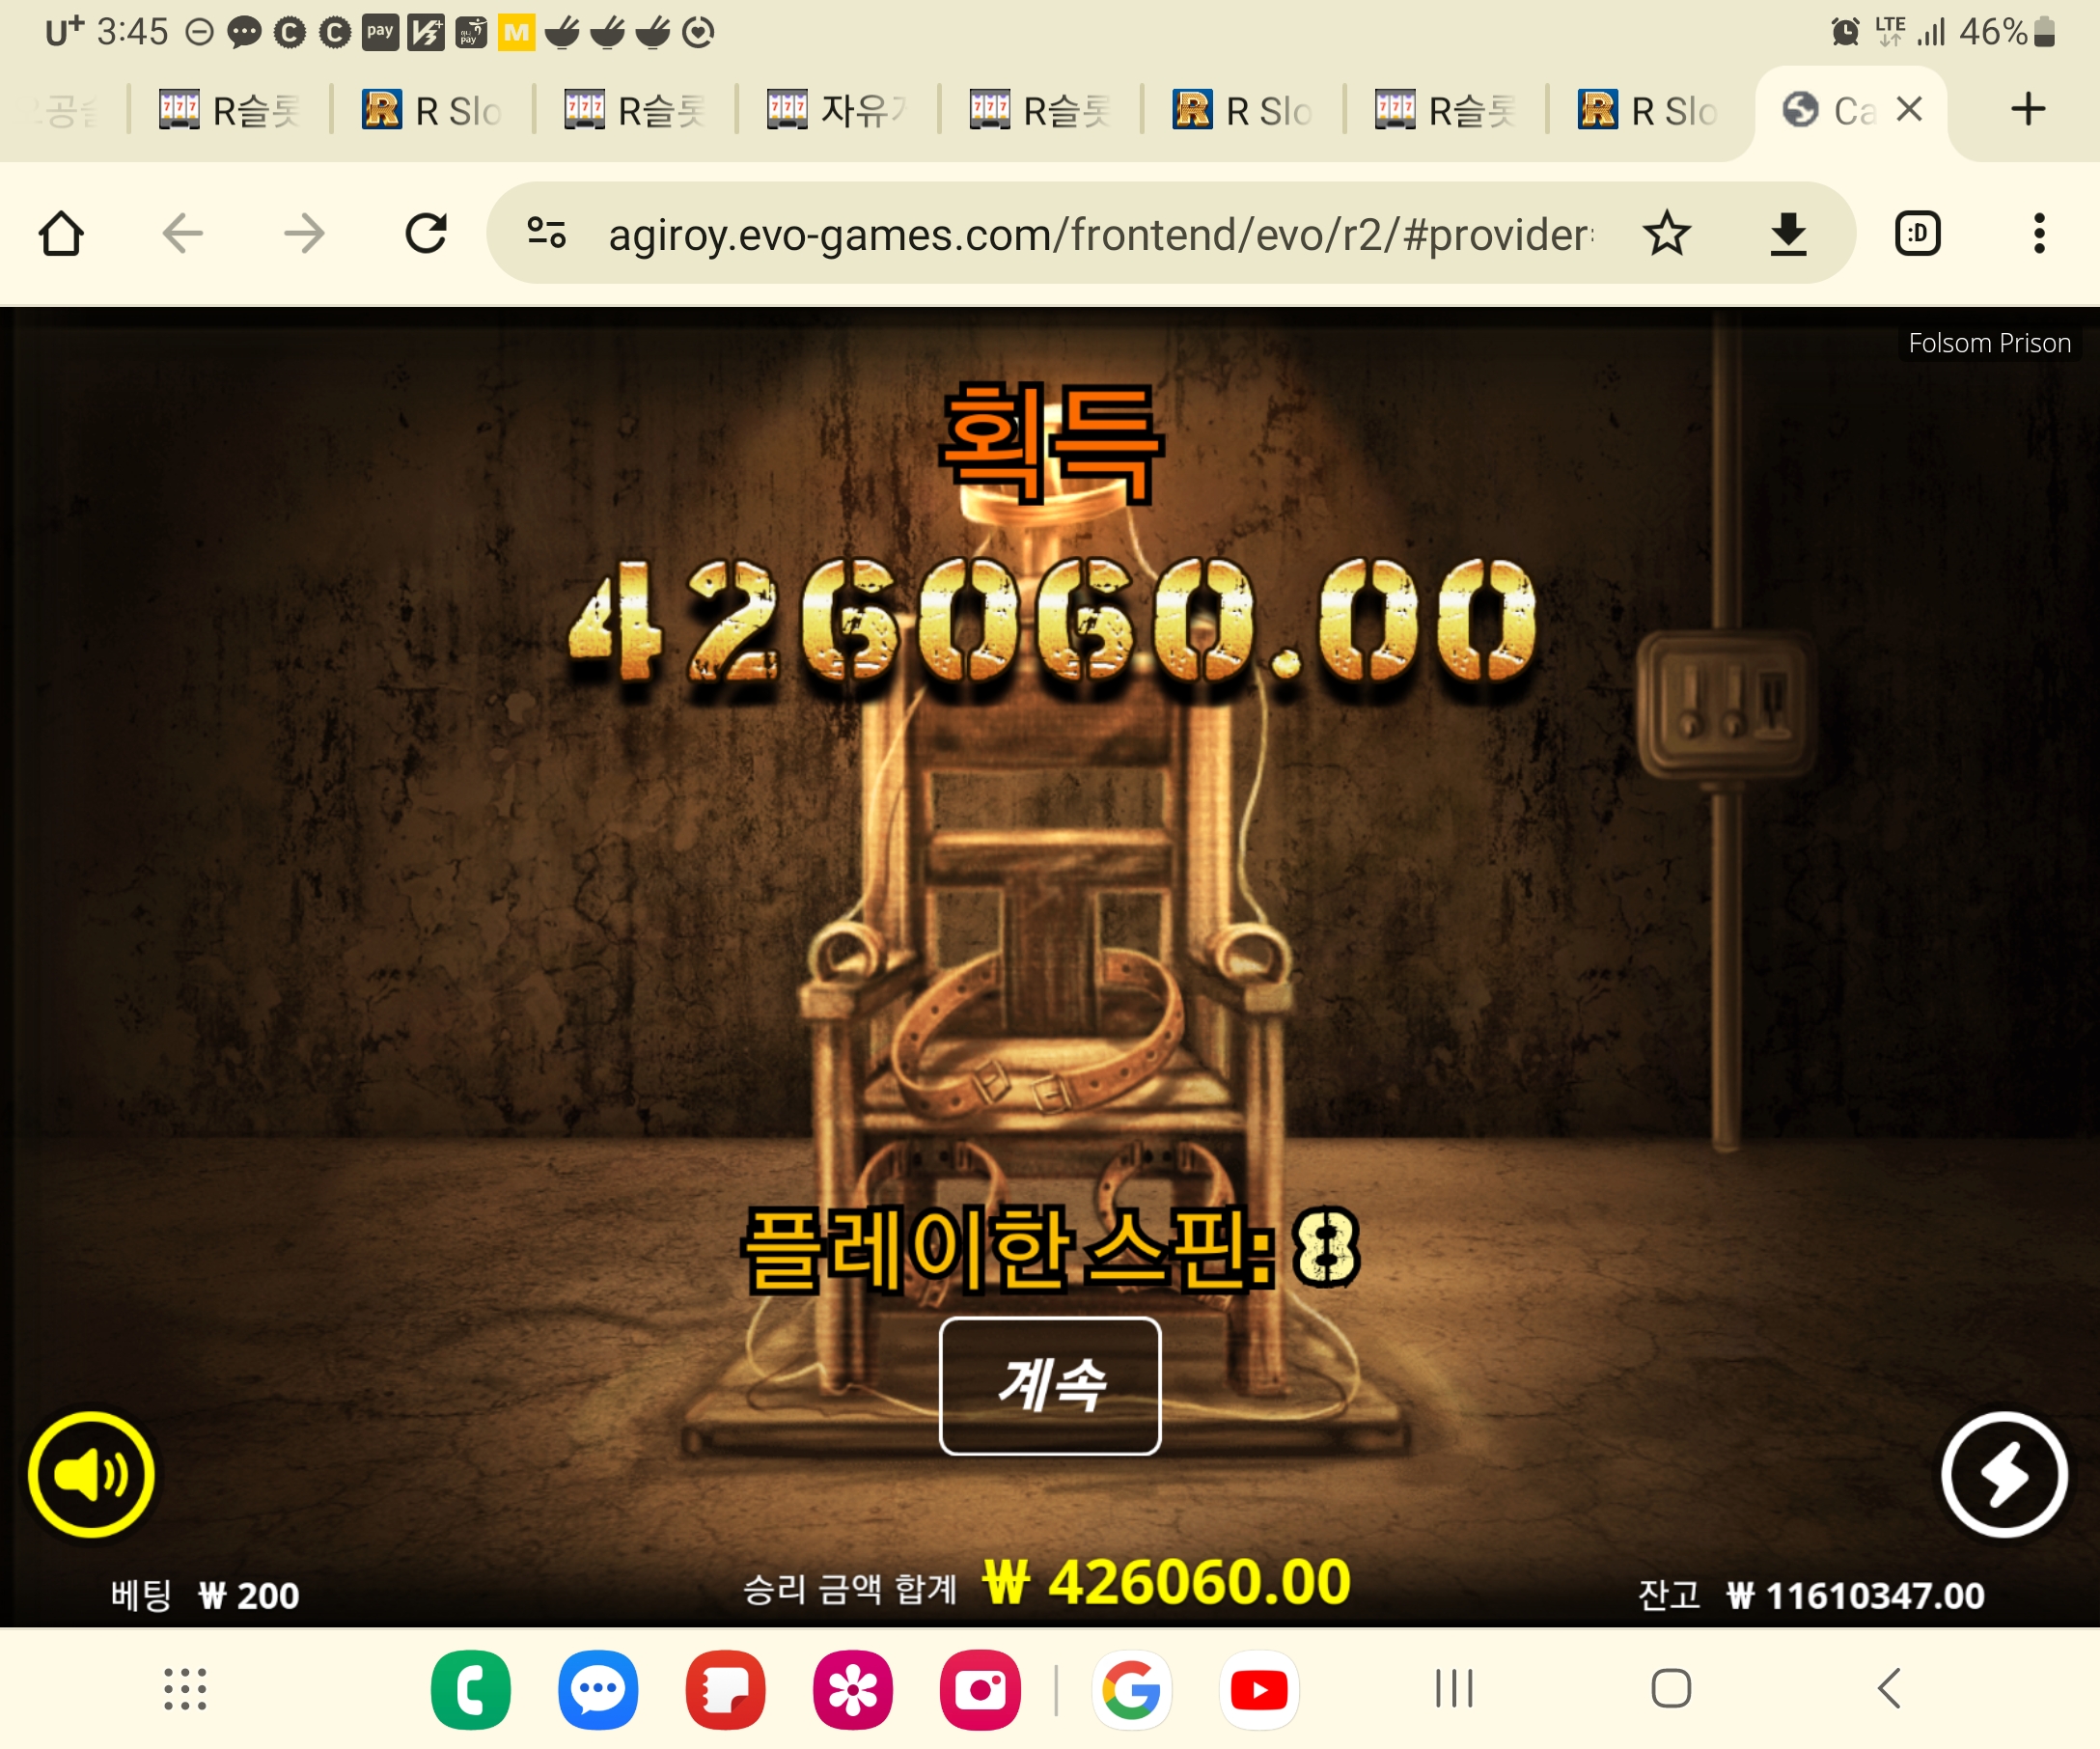Close the active Ca tab
The image size is (2100, 1749).
tap(1909, 109)
